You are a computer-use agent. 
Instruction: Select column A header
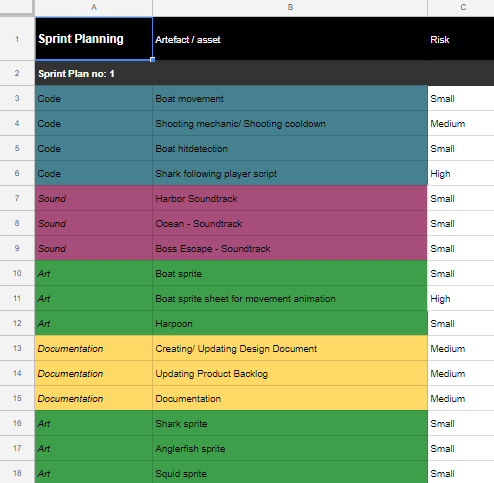[x=94, y=7]
